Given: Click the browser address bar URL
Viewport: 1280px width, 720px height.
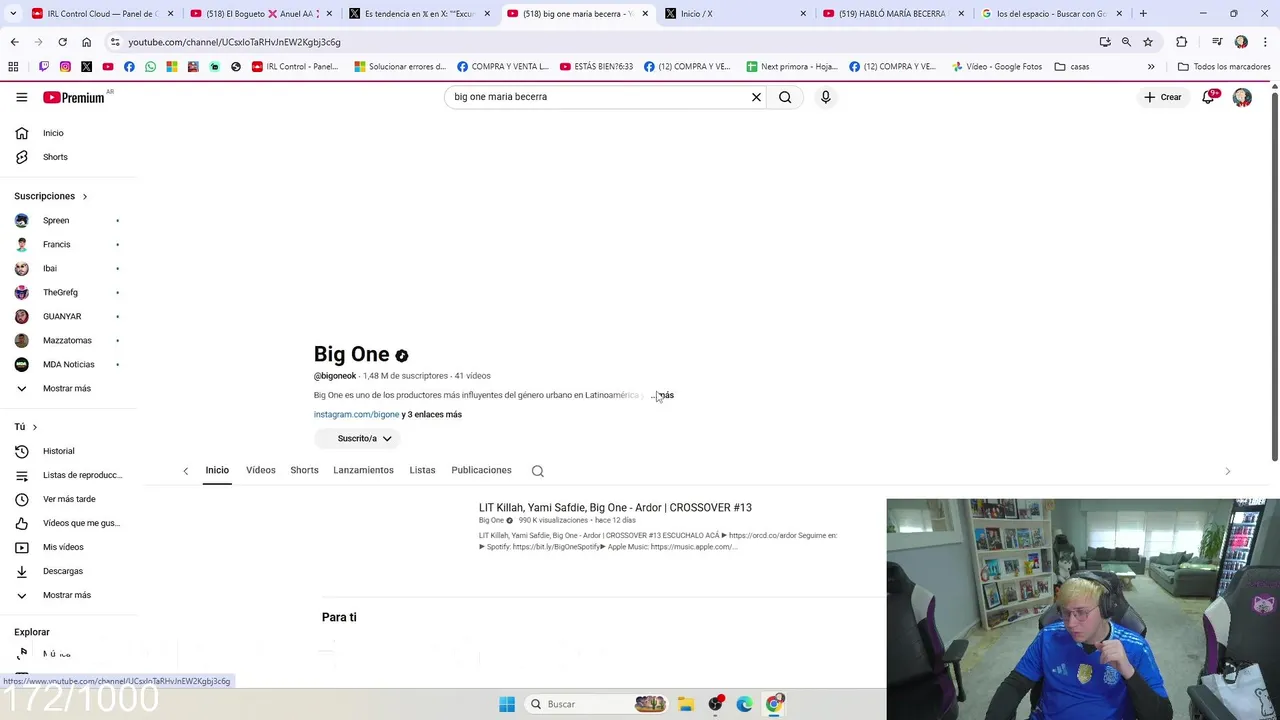Looking at the screenshot, I should 234,42.
